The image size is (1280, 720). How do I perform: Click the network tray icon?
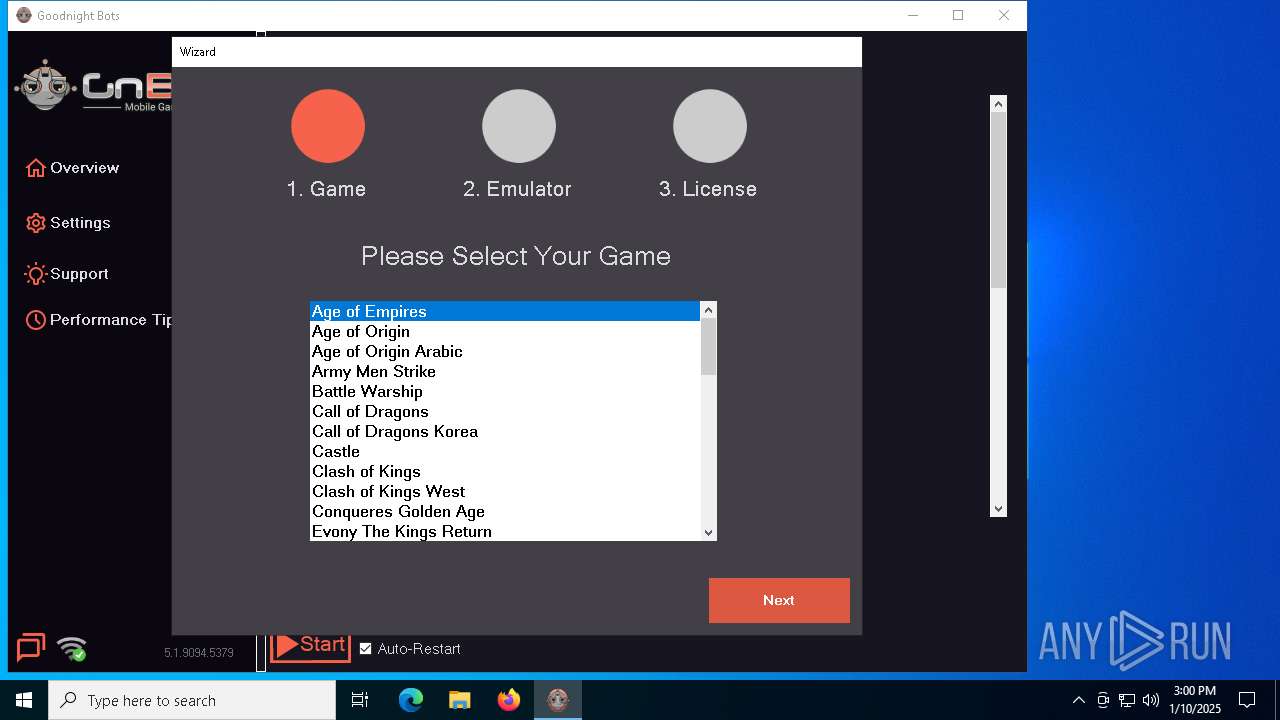coord(1127,700)
